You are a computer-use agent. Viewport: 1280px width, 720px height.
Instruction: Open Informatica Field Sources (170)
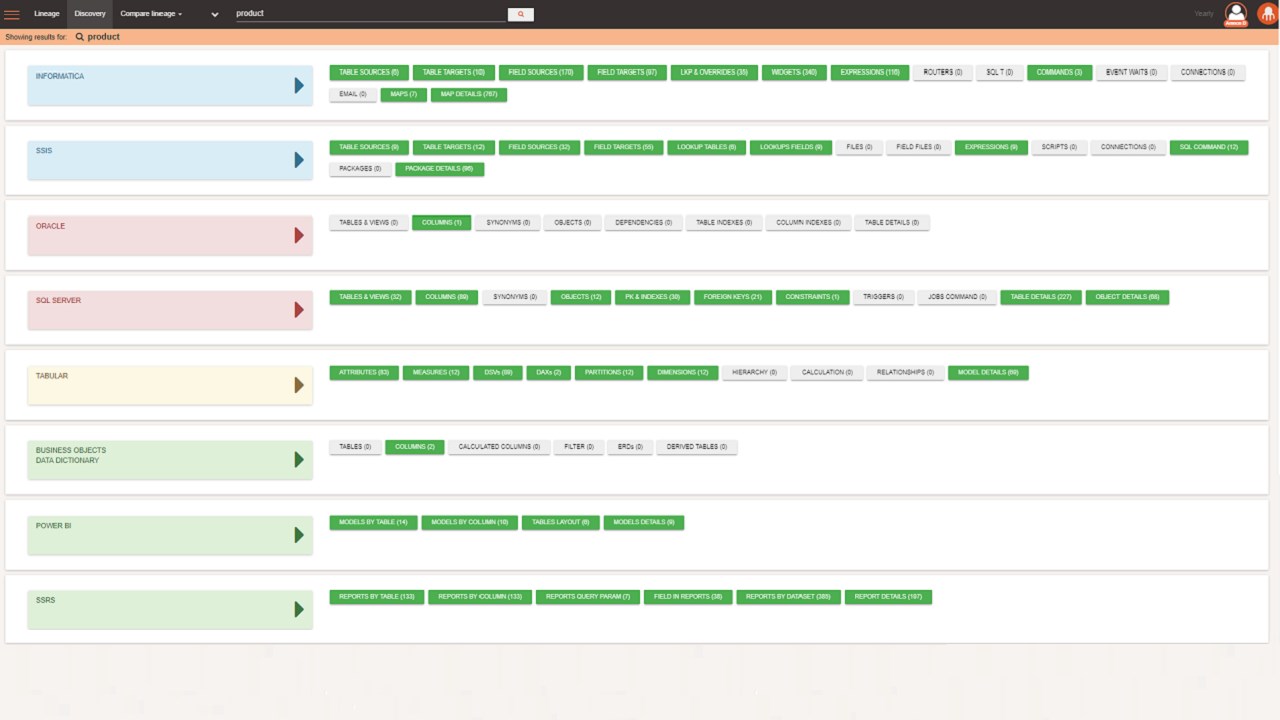[x=541, y=73]
